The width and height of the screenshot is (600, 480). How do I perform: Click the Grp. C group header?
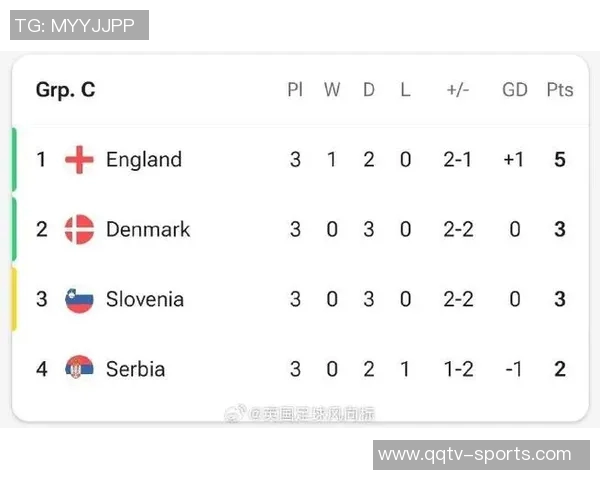pyautogui.click(x=66, y=89)
